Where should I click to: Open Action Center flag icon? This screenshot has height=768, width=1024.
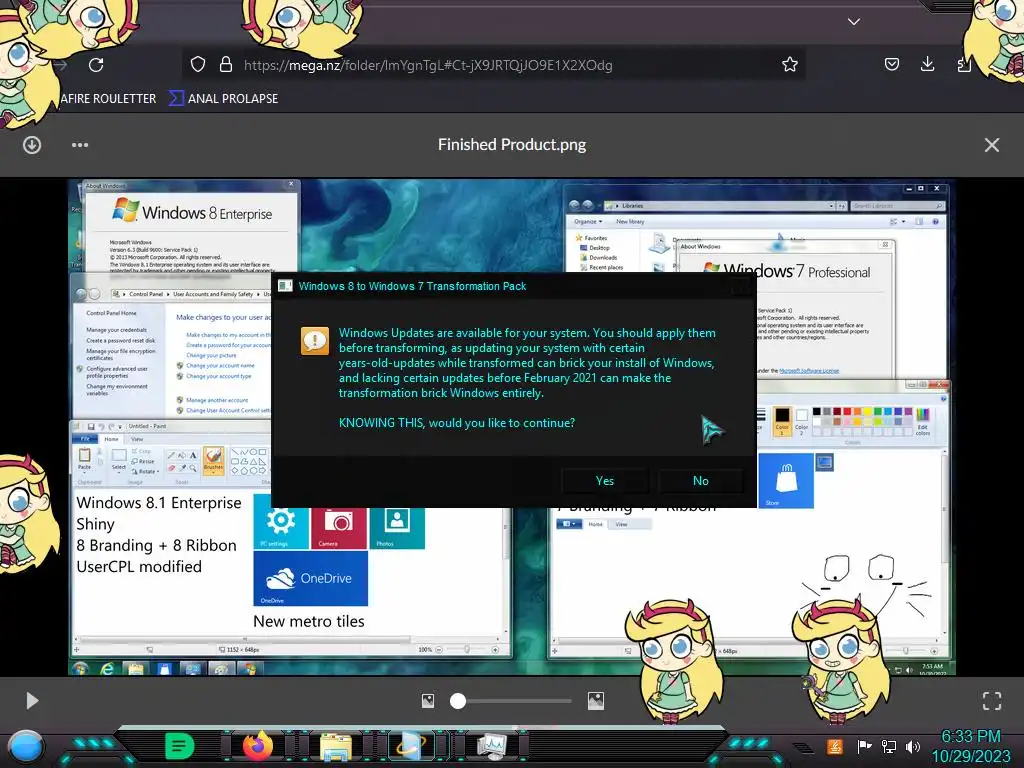coord(863,746)
